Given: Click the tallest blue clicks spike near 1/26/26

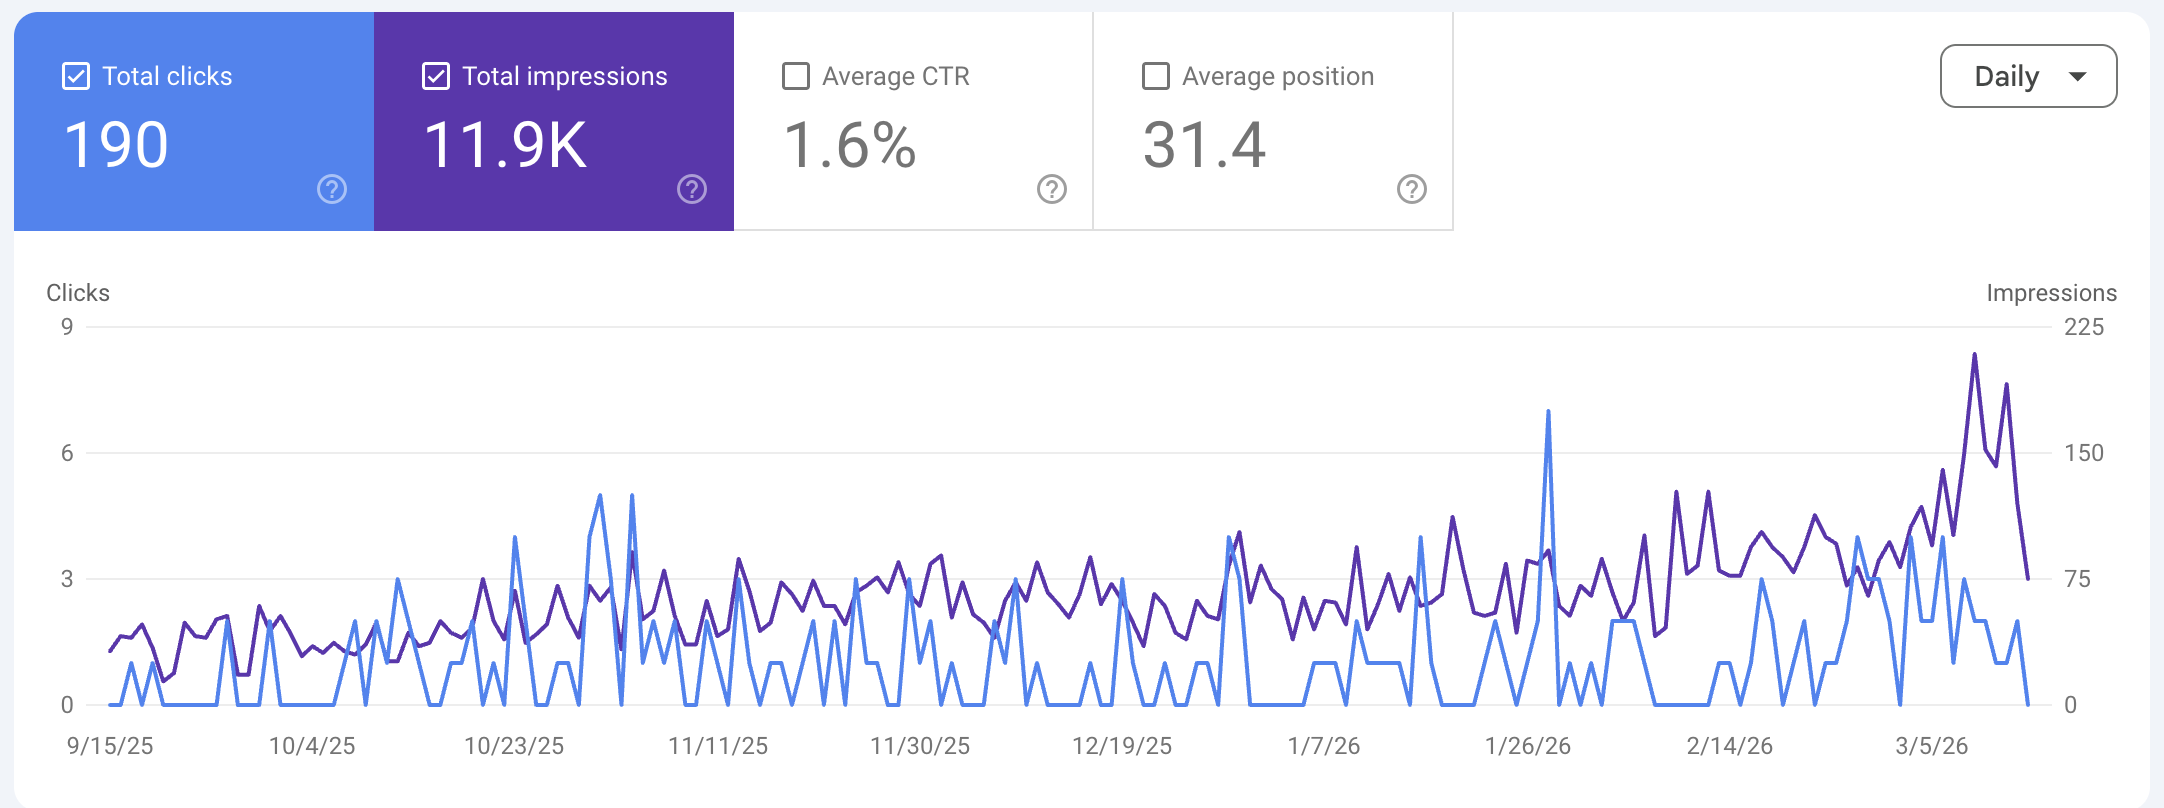Looking at the screenshot, I should coord(1548,412).
